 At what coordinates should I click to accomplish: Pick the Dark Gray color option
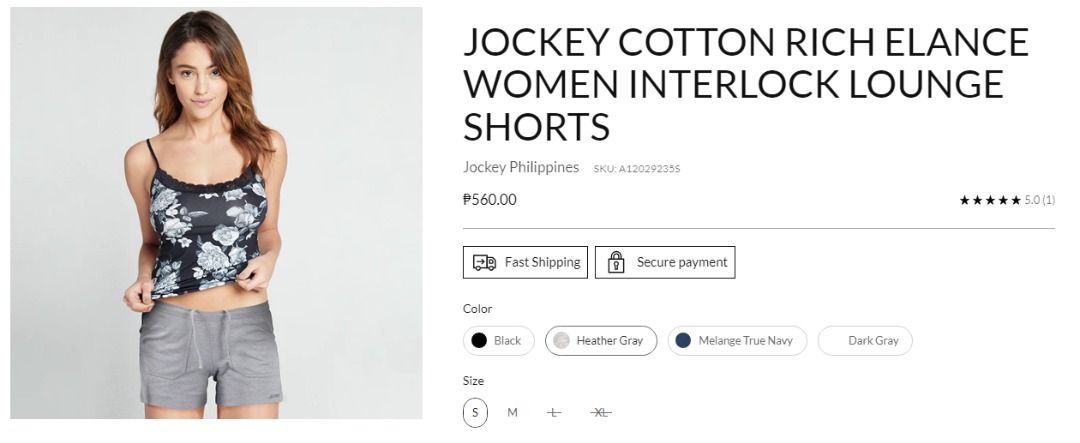point(865,341)
